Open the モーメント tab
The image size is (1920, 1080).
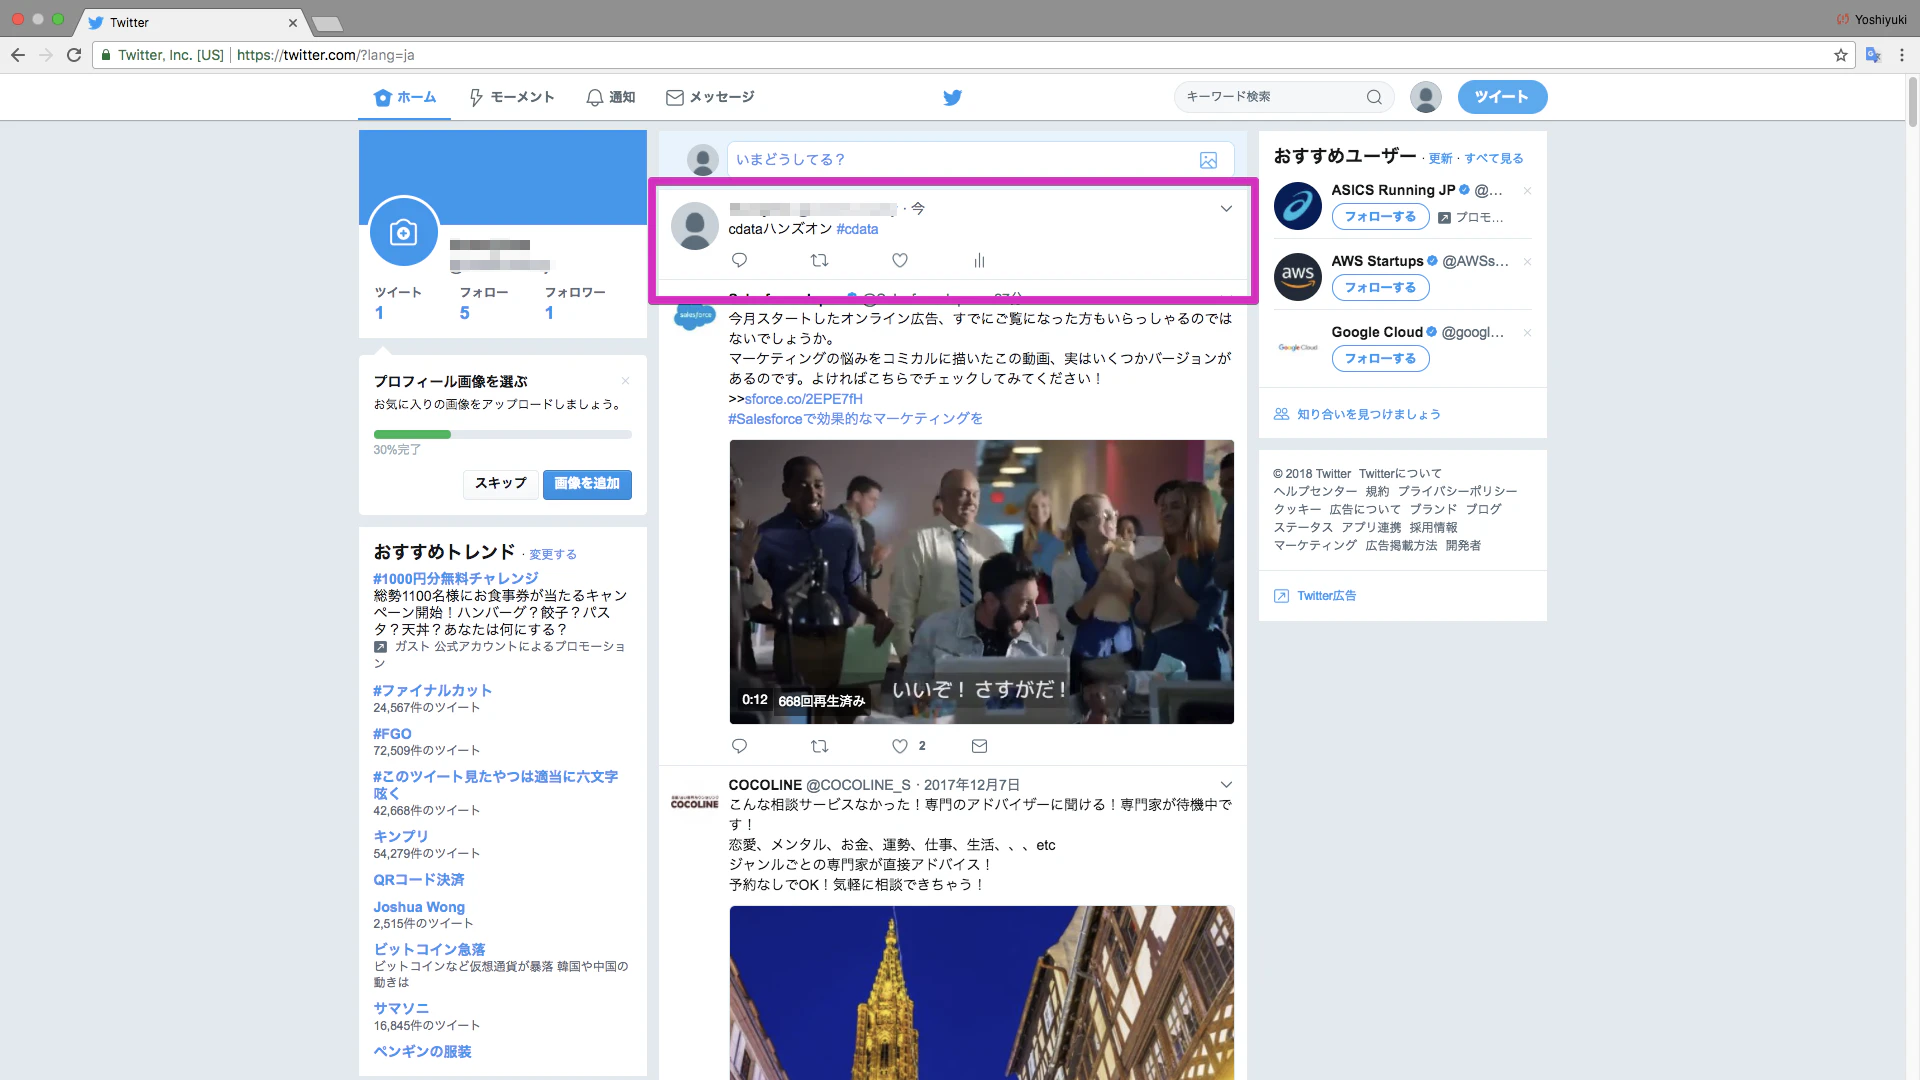point(512,97)
